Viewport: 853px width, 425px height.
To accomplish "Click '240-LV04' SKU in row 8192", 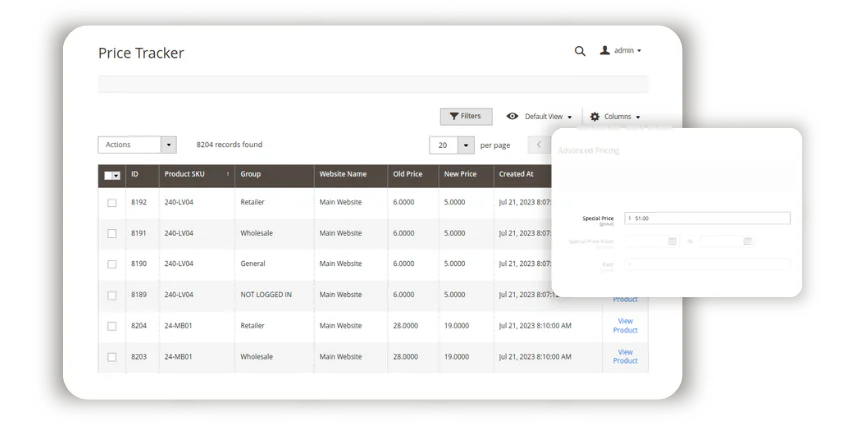I will [x=179, y=202].
